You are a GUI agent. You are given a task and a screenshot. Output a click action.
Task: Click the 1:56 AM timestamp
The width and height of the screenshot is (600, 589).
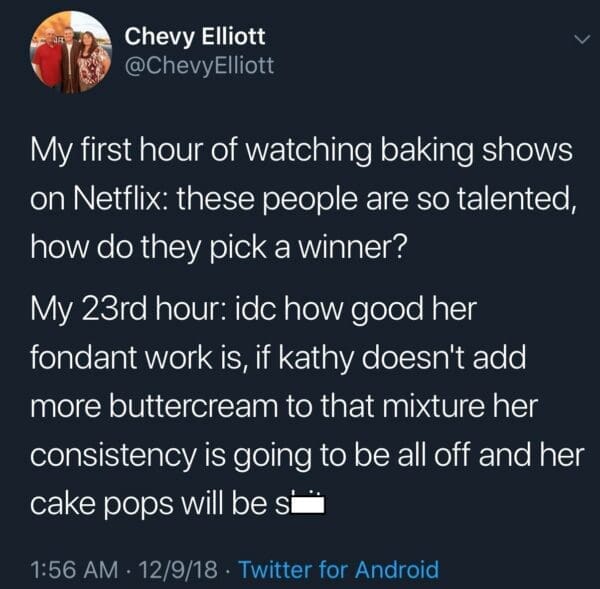pyautogui.click(x=72, y=570)
